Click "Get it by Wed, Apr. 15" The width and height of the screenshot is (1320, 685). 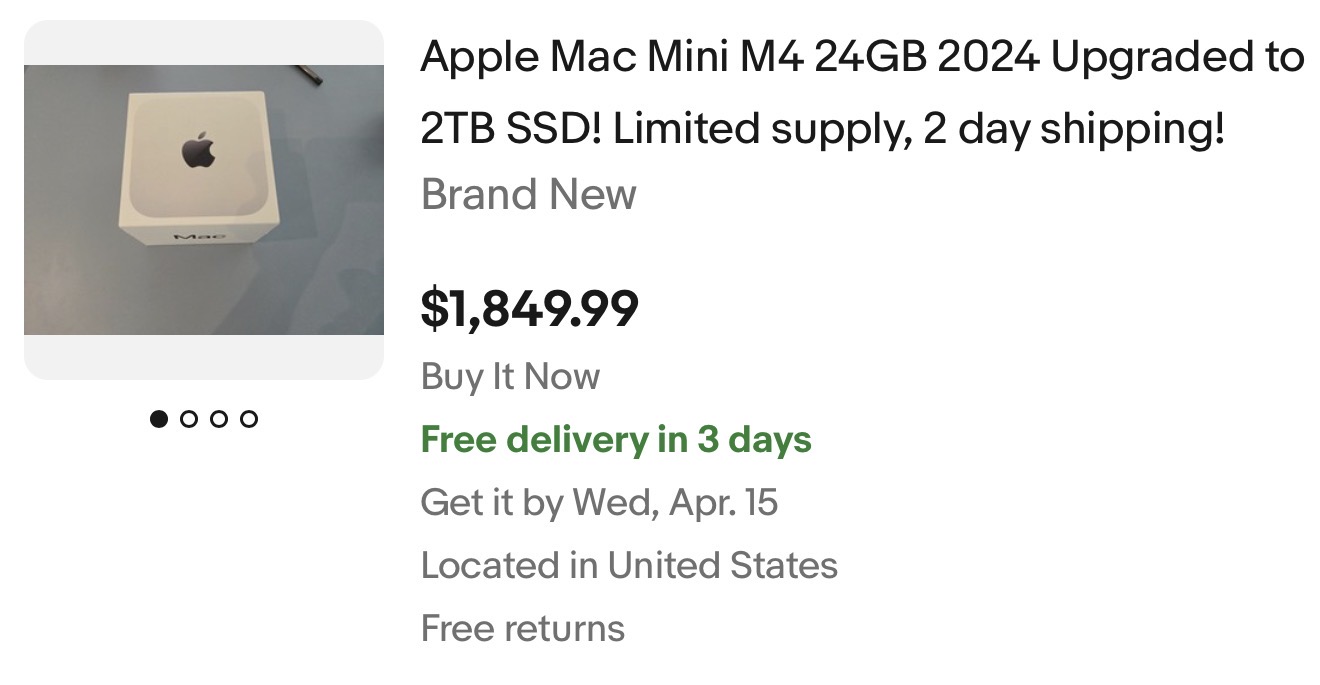599,502
